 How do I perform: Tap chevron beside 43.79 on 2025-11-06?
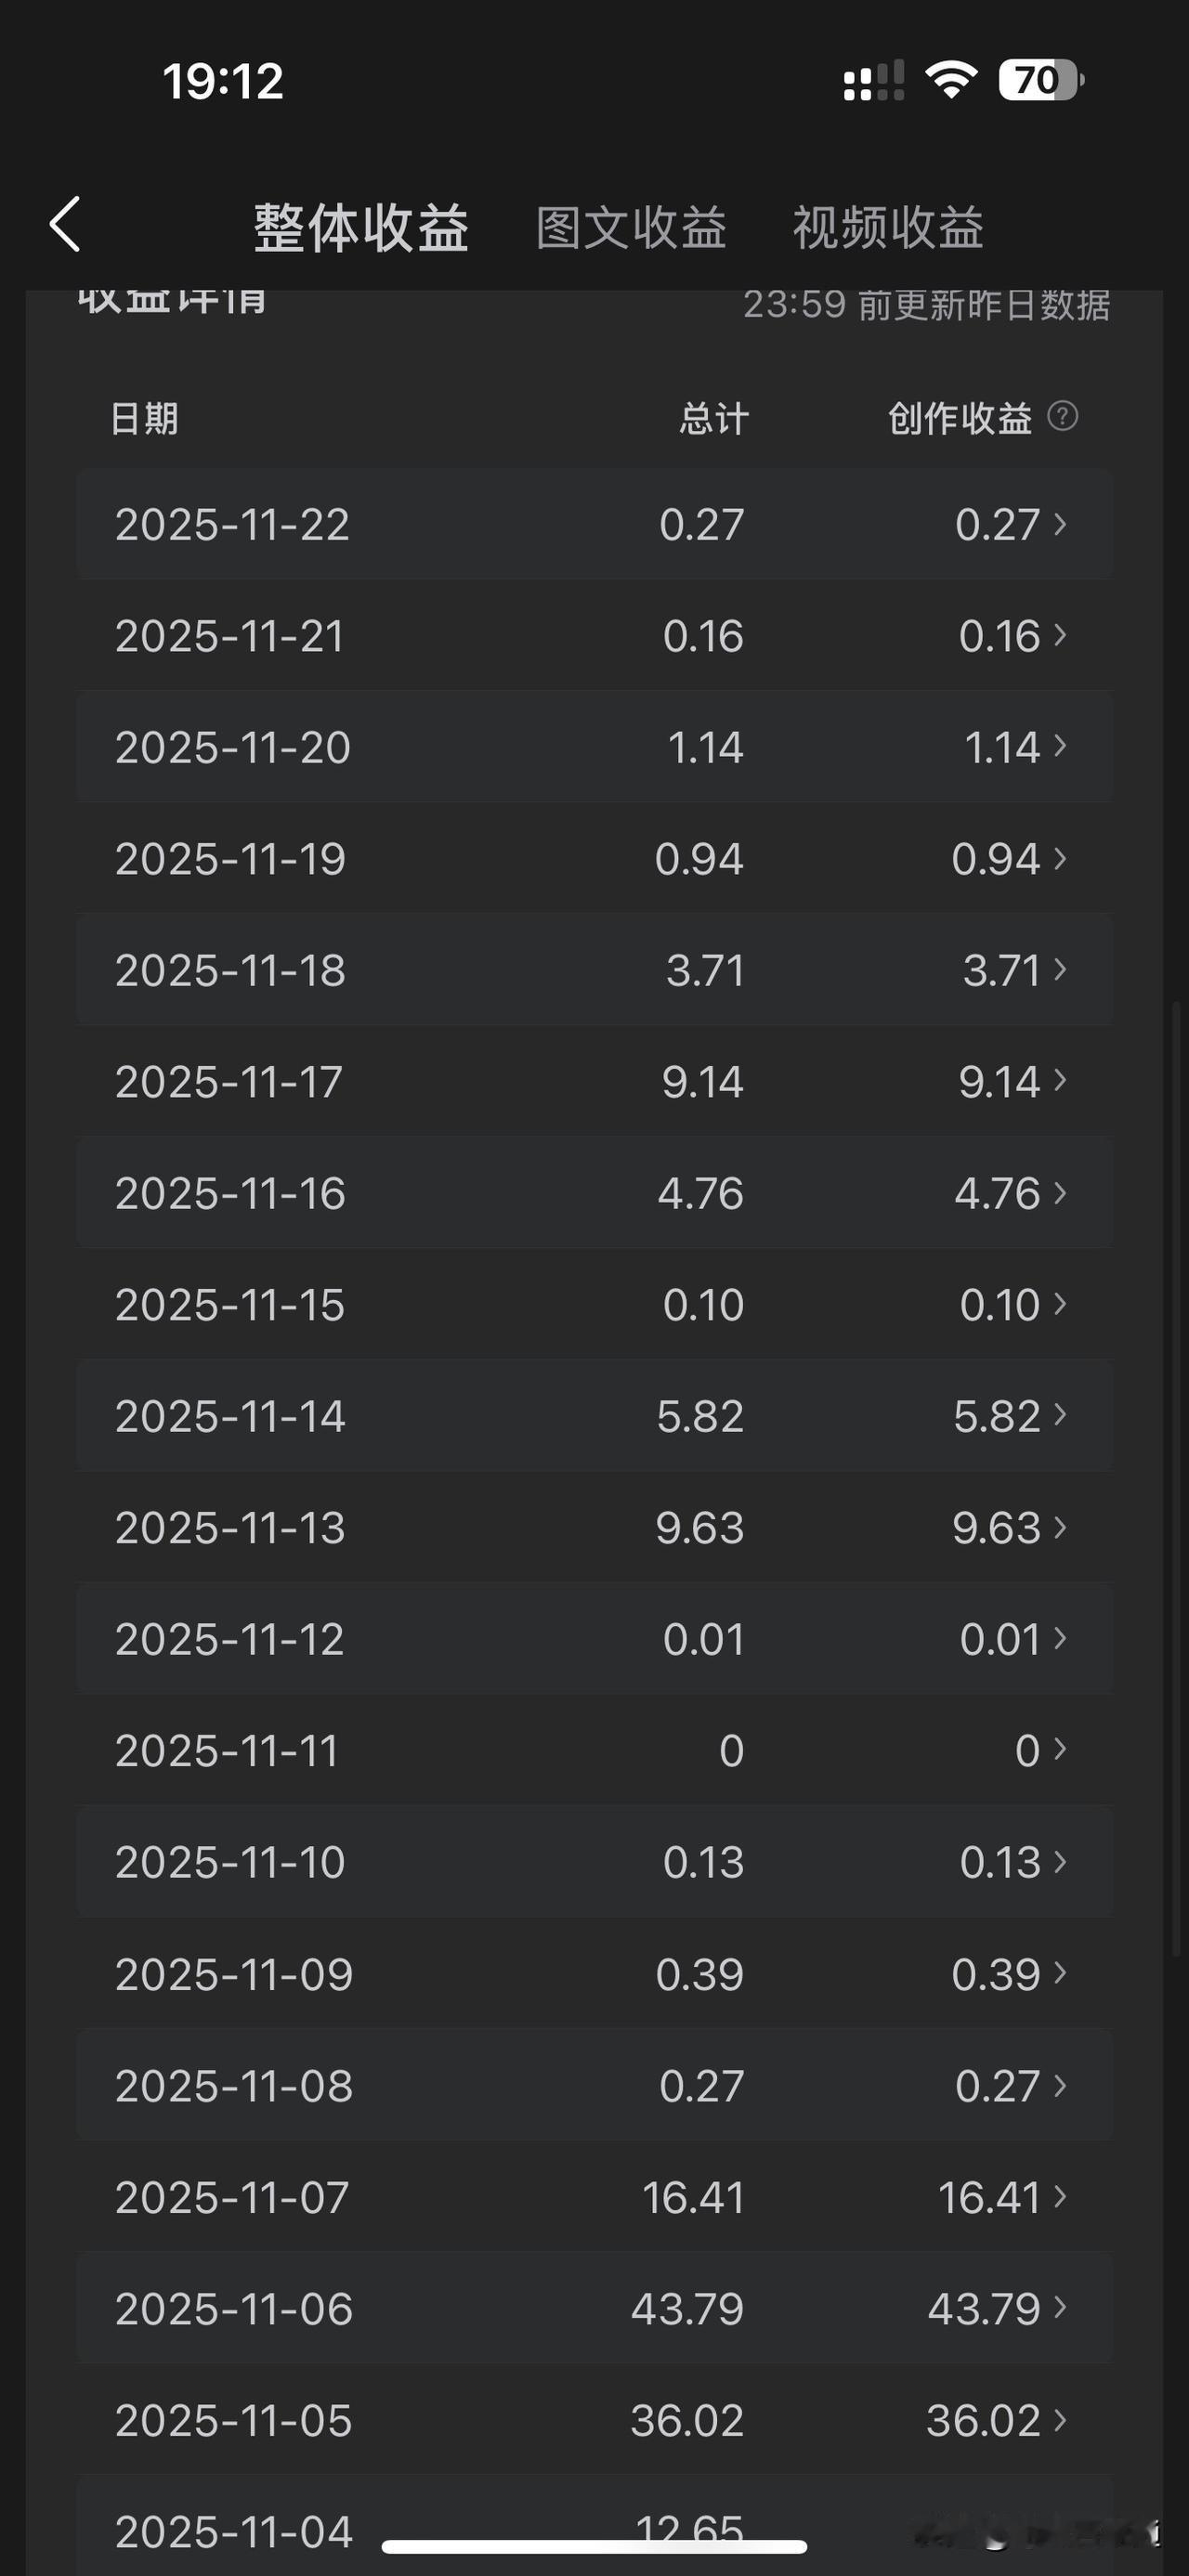point(1060,2307)
